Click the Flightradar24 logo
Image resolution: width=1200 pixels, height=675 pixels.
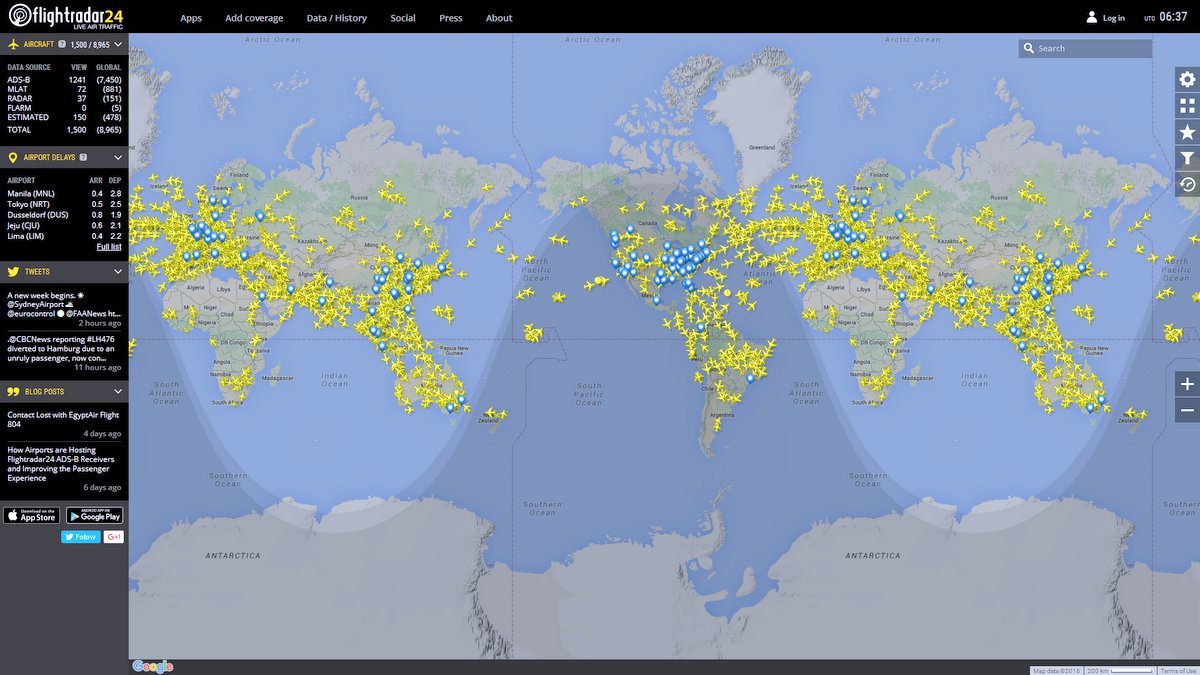tap(67, 17)
